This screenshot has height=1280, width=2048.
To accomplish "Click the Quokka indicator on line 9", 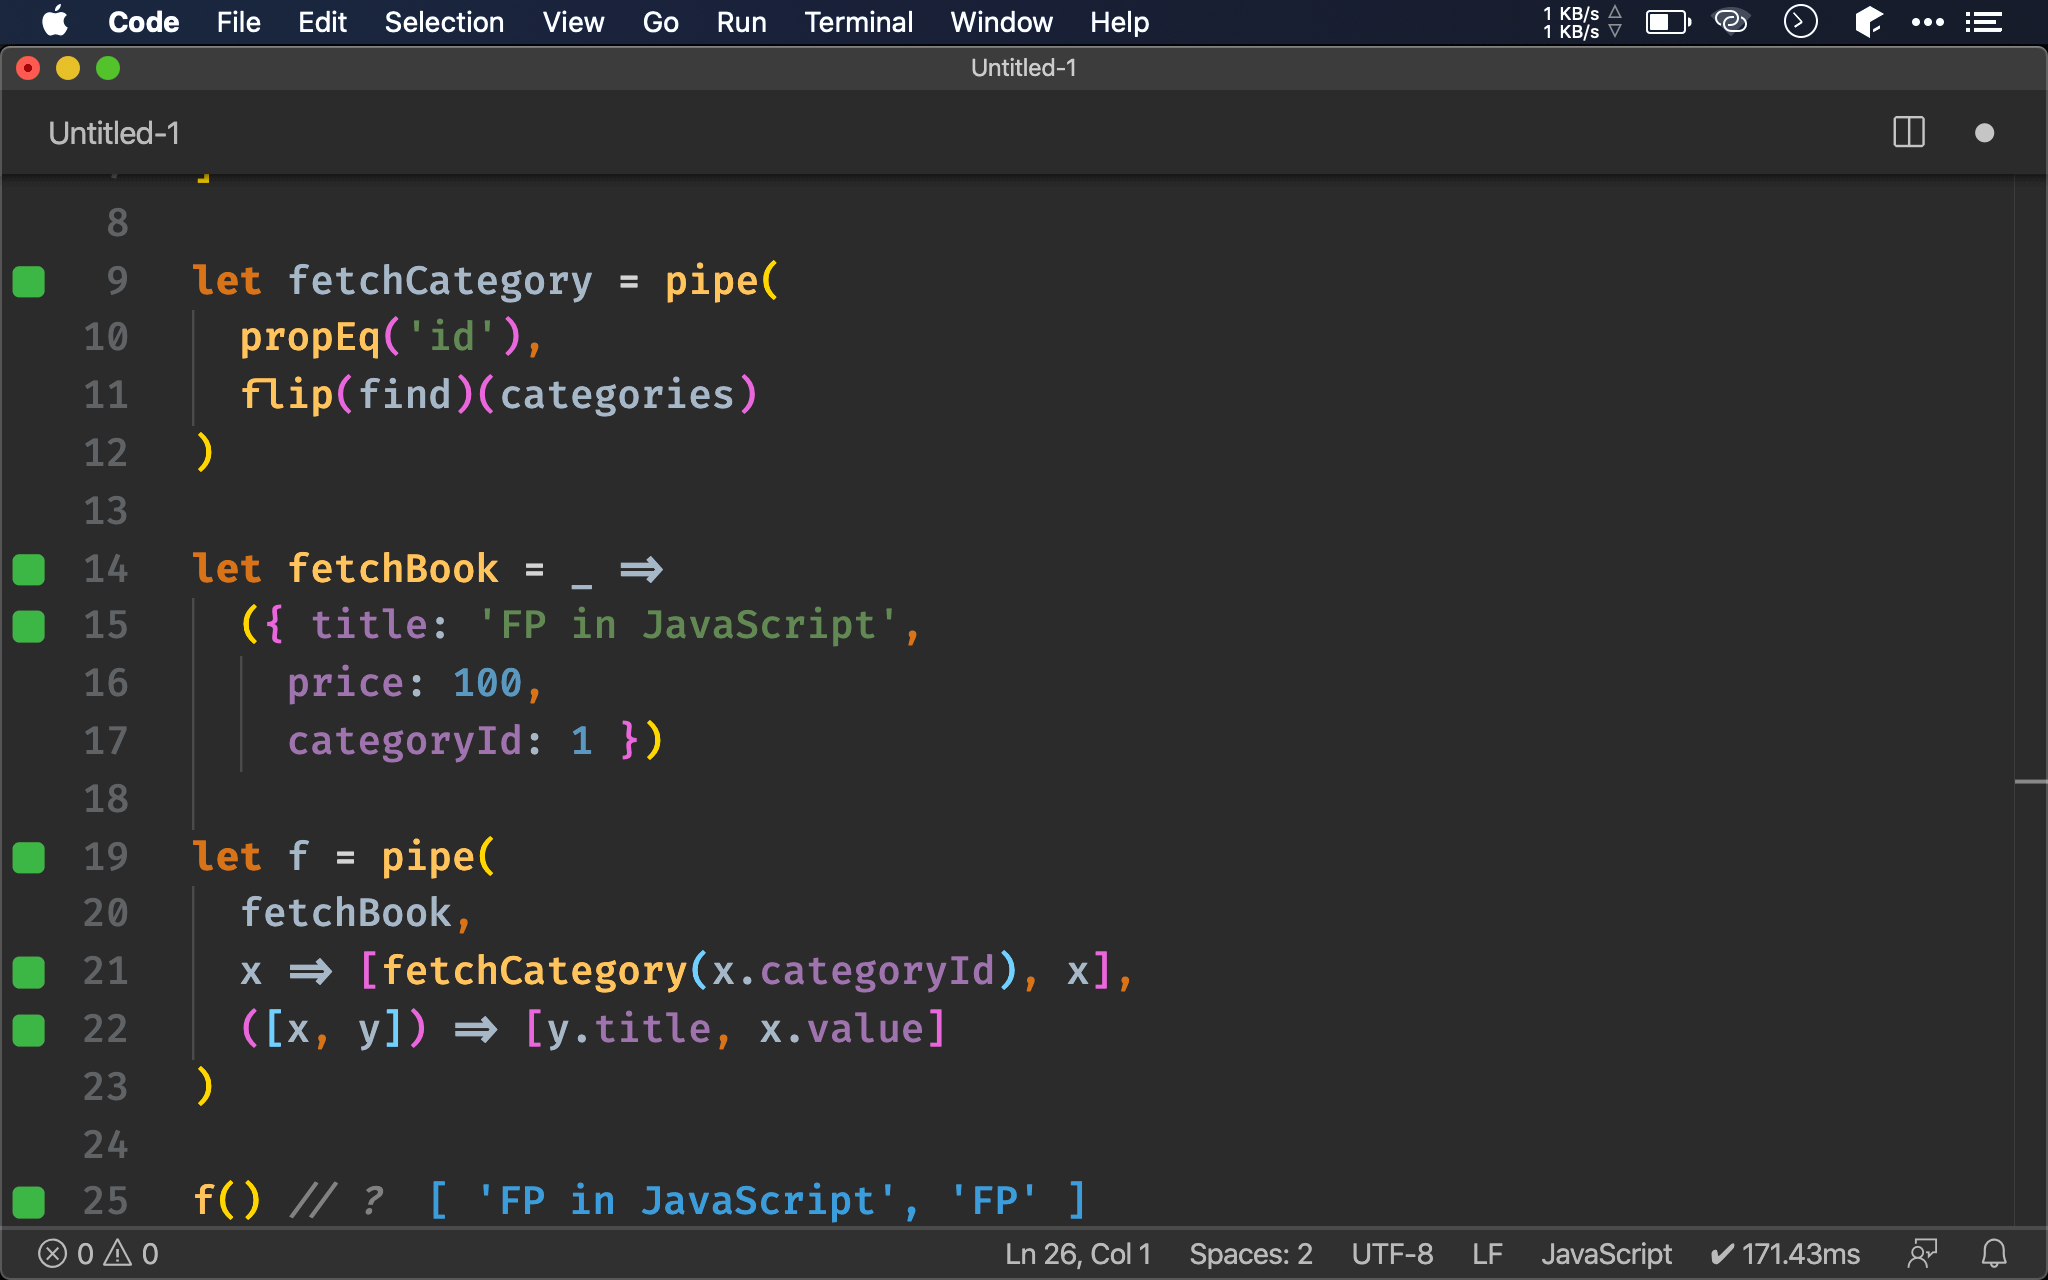I will [x=29, y=281].
